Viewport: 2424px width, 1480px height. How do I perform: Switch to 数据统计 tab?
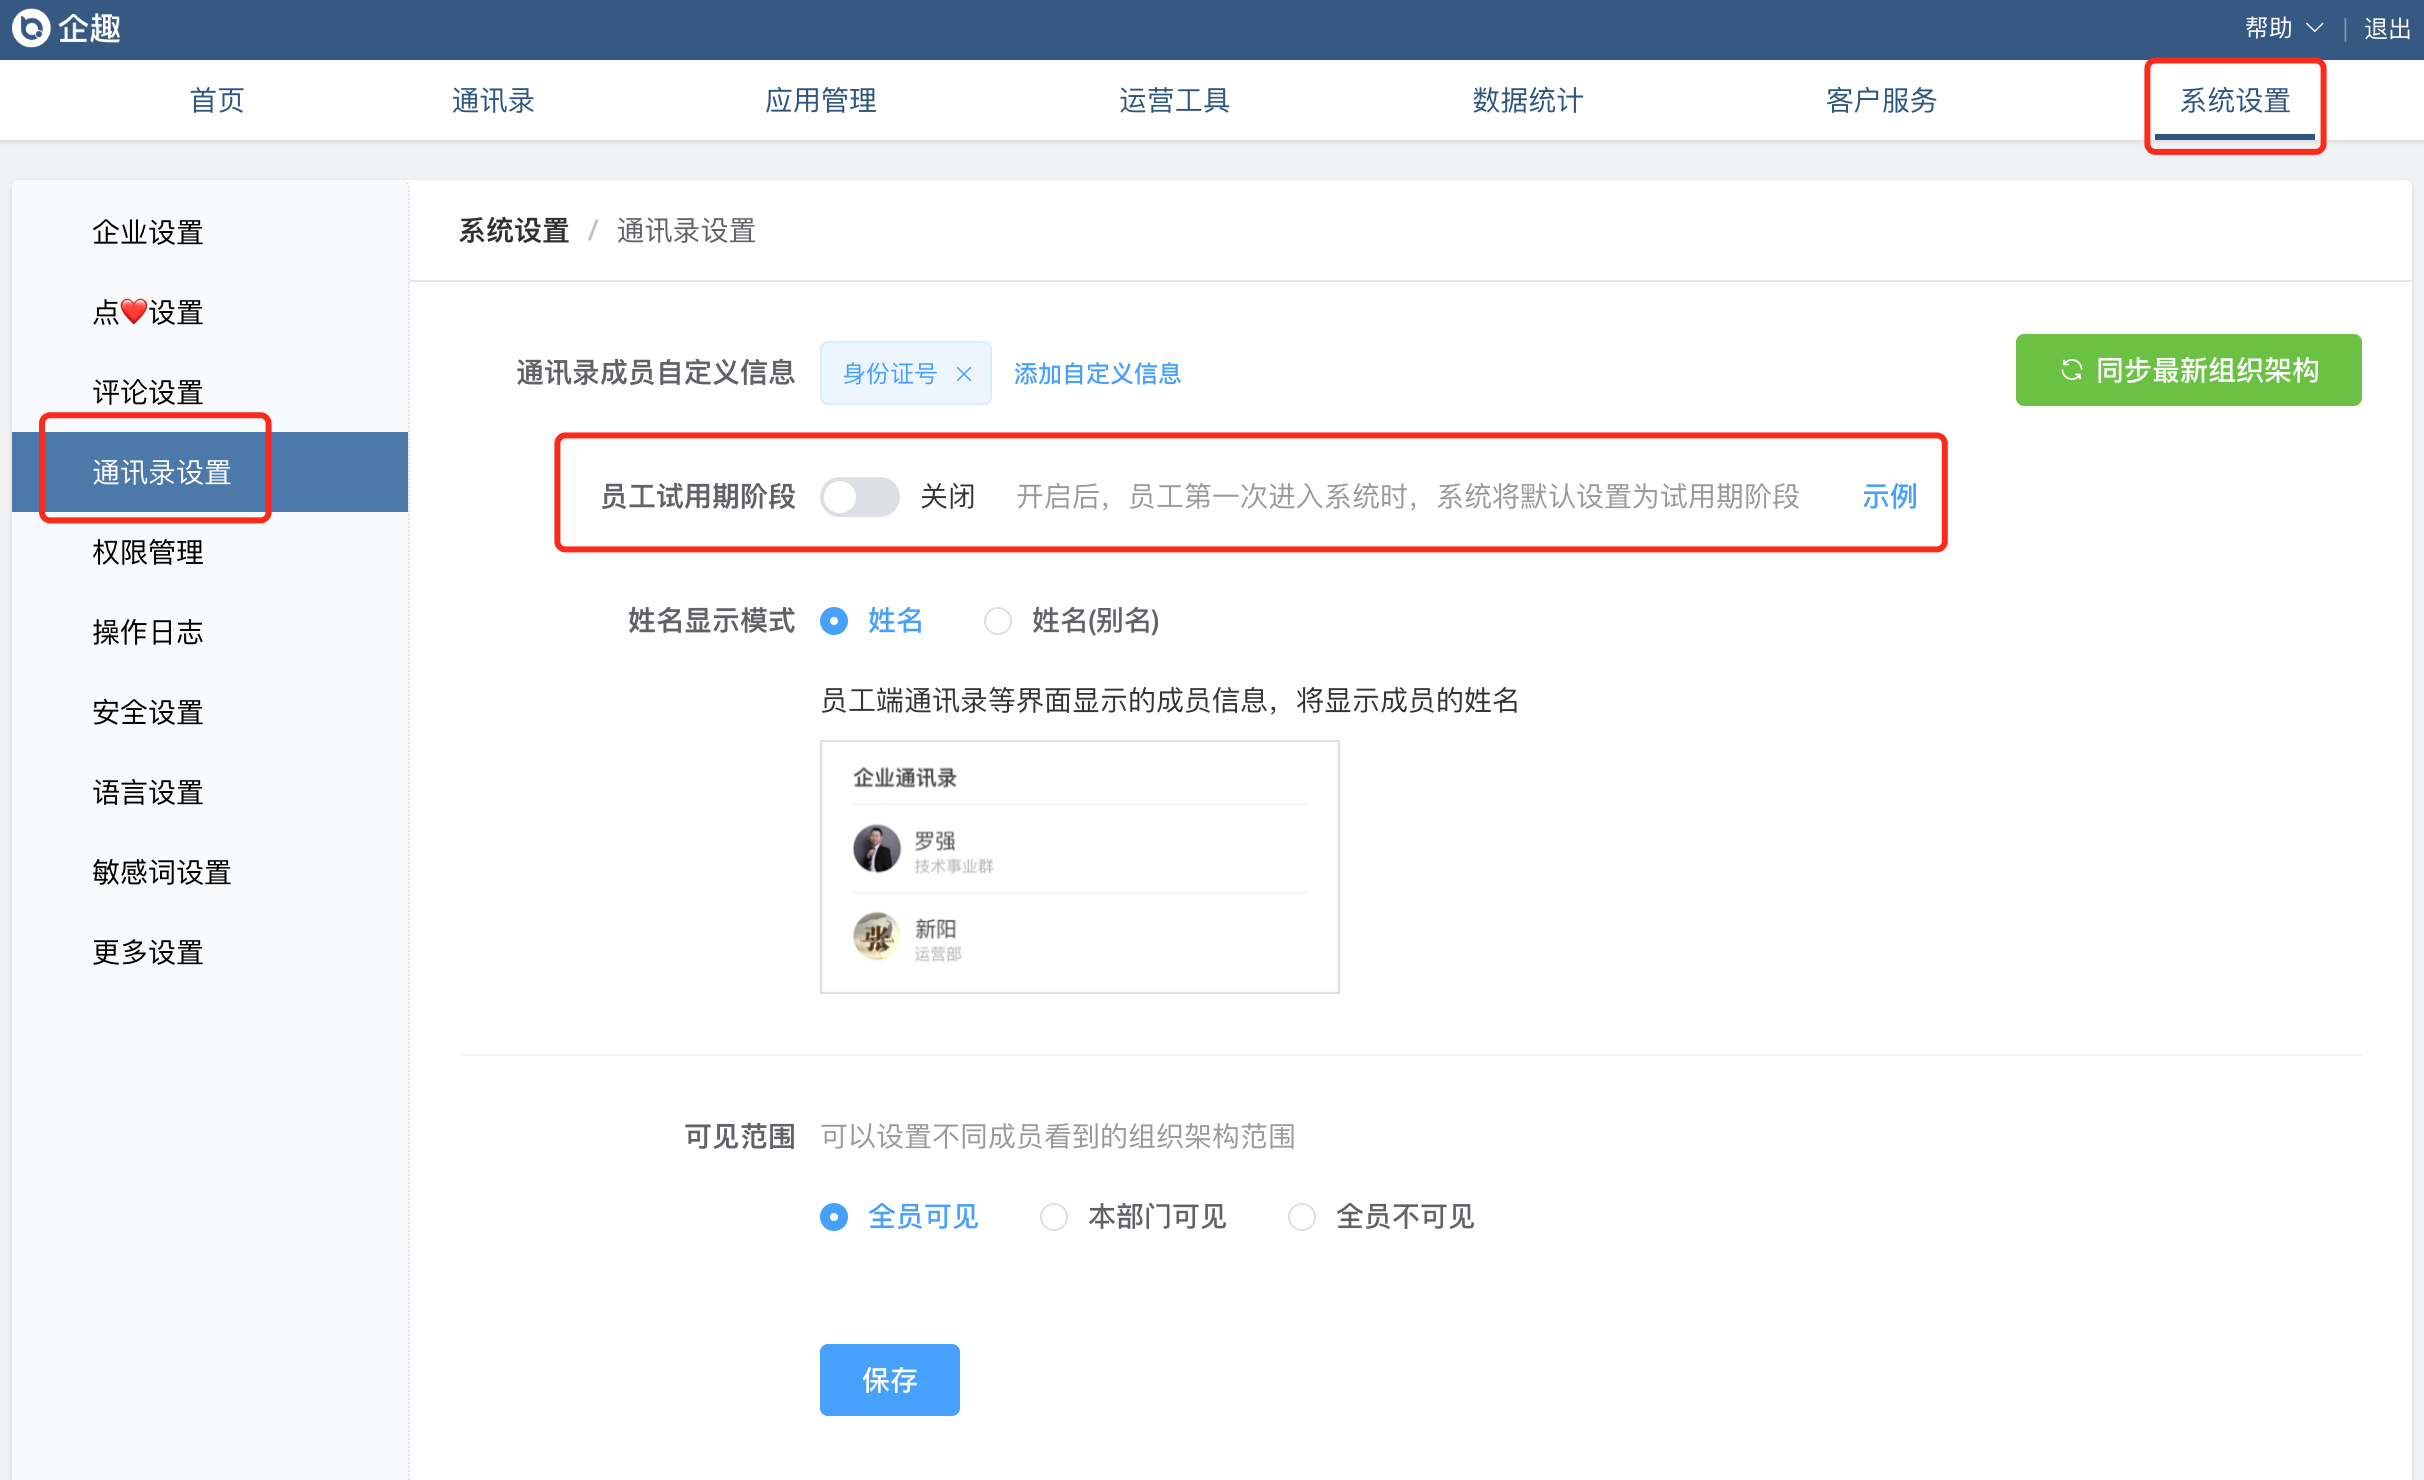pos(1527,100)
